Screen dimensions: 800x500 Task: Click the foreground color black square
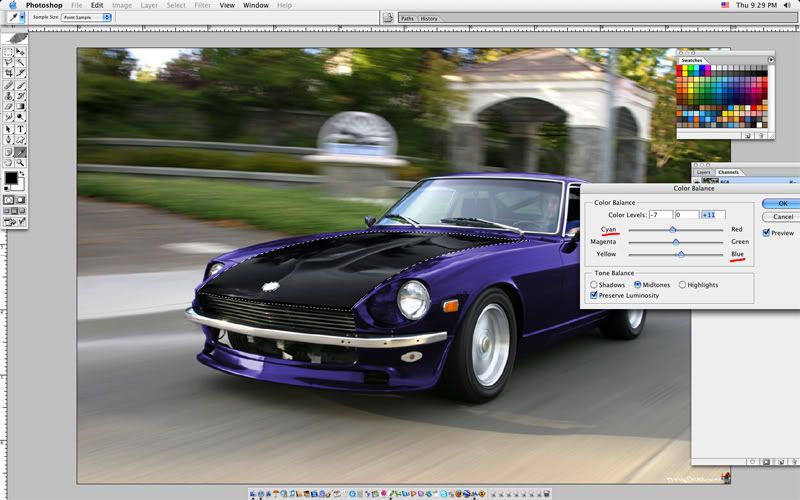[x=11, y=178]
